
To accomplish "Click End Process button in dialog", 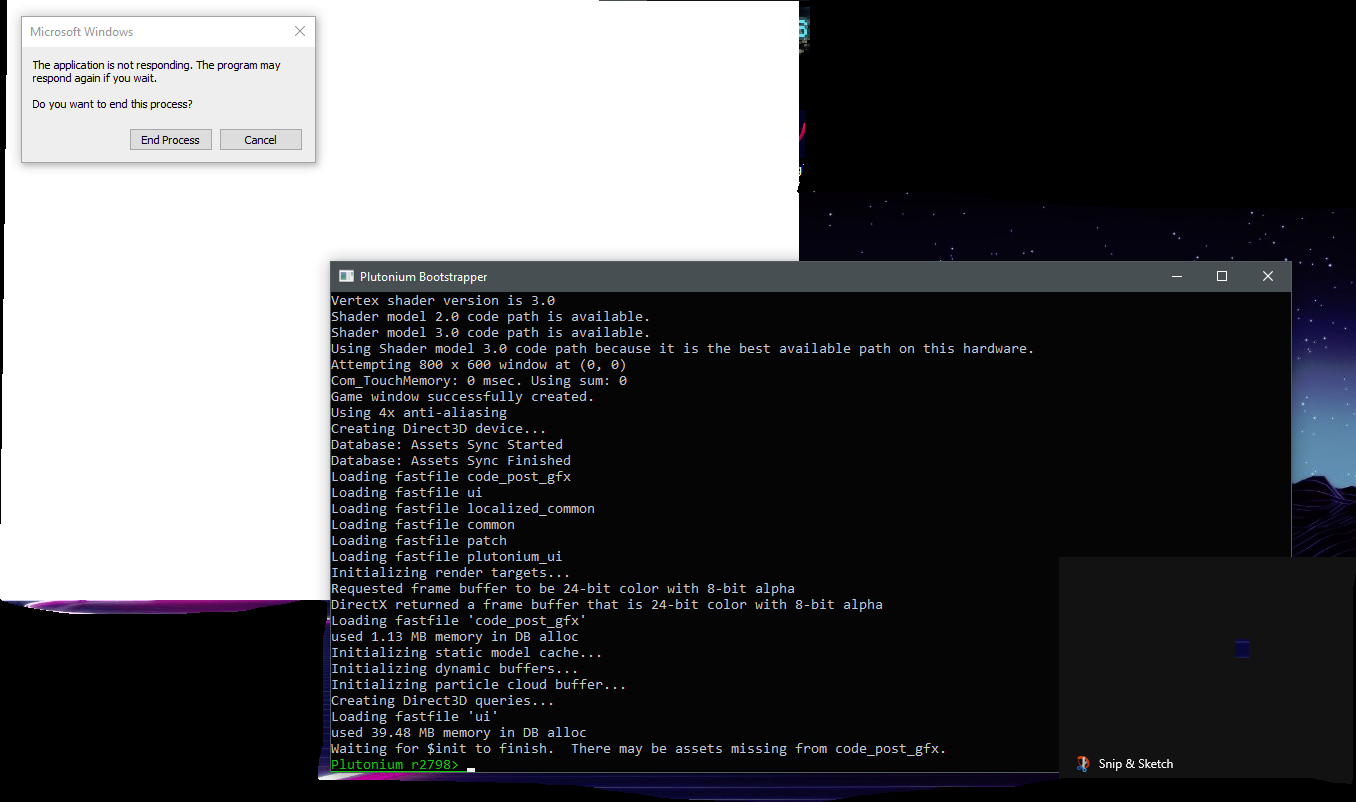I will (x=170, y=140).
